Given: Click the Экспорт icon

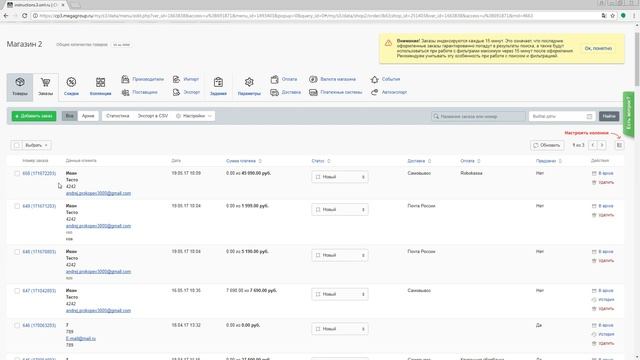Looking at the screenshot, I should pos(176,92).
